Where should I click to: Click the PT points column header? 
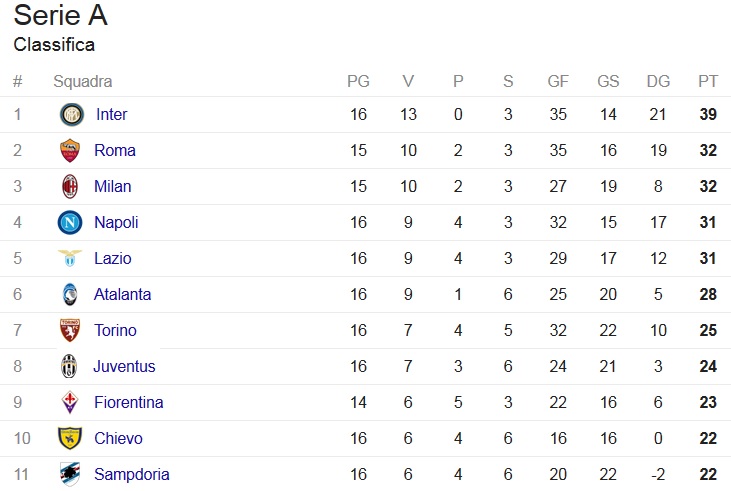click(x=708, y=81)
